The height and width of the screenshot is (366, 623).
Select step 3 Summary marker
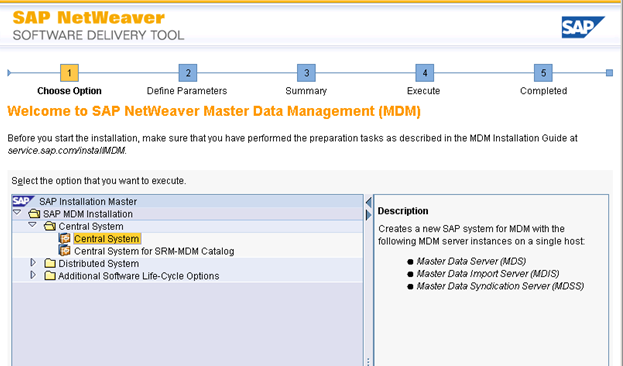click(306, 73)
